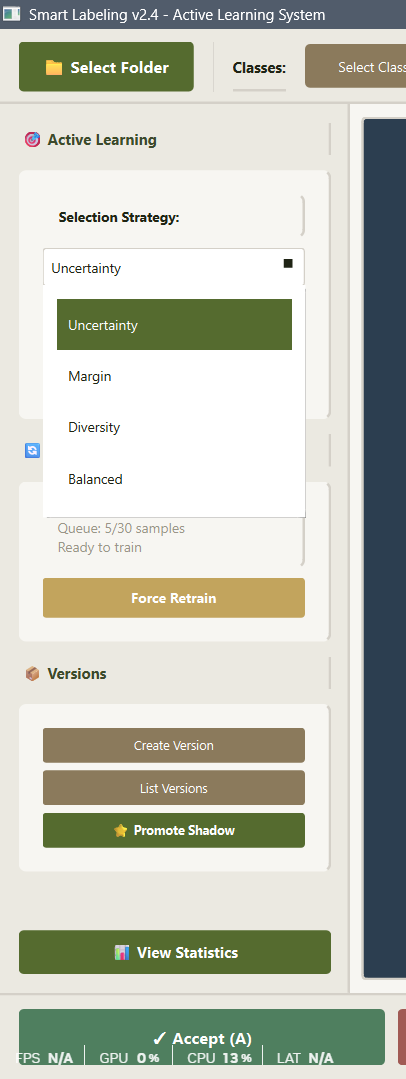The image size is (406, 1079).
Task: Choose the Balanced selection strategy
Action: click(x=174, y=479)
